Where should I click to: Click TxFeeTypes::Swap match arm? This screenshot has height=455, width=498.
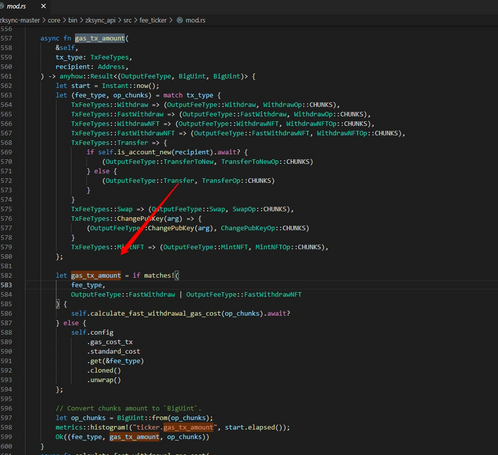point(102,209)
